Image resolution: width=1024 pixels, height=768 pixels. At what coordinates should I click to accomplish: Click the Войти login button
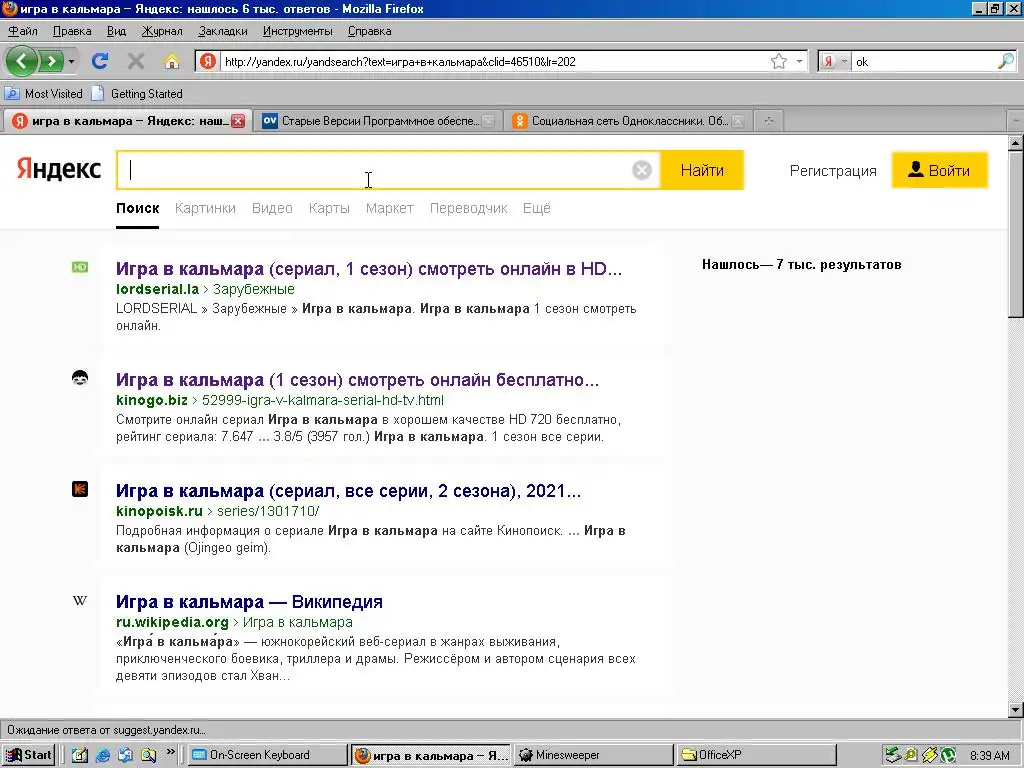coord(939,170)
